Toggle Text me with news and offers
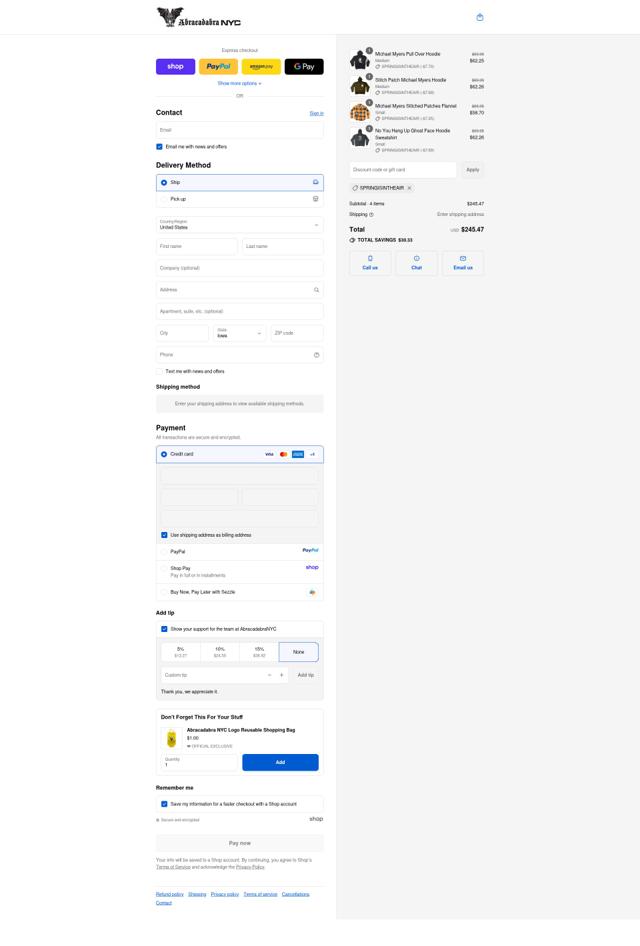 (x=159, y=372)
